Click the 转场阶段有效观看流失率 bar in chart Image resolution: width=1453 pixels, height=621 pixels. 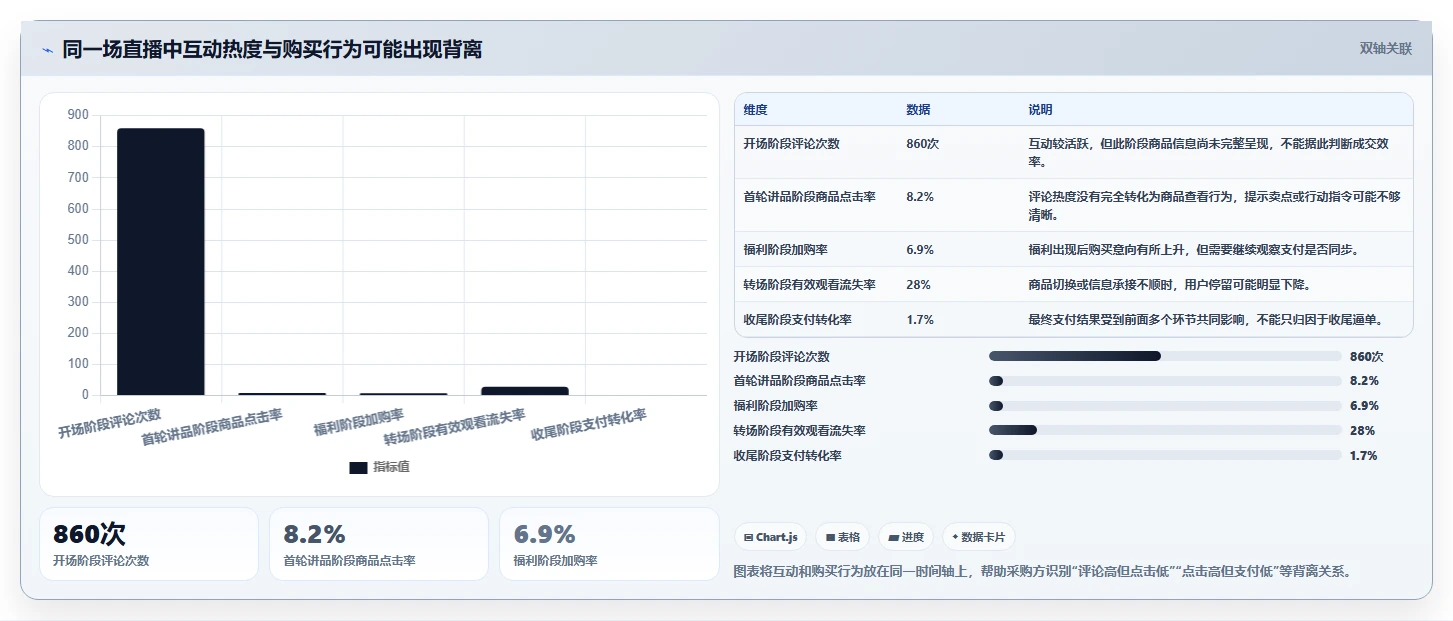click(525, 390)
